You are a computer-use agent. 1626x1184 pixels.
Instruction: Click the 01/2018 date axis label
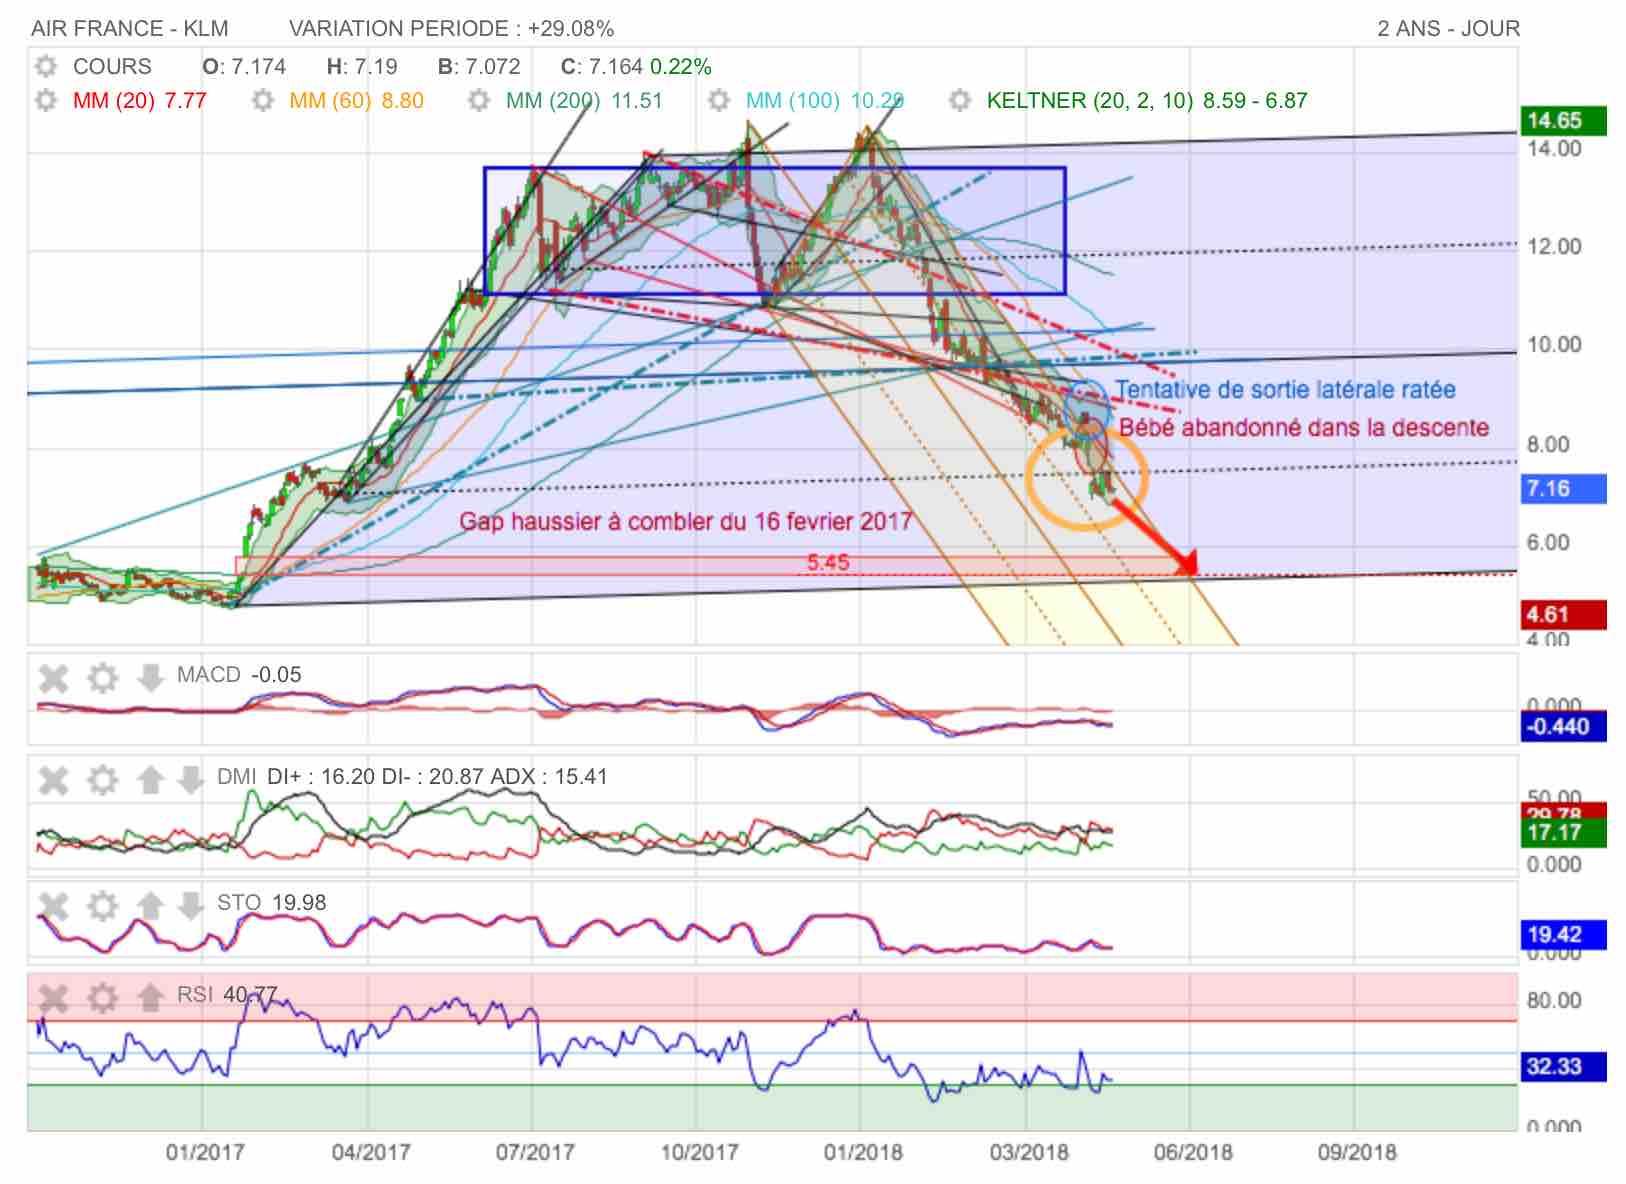click(863, 1152)
